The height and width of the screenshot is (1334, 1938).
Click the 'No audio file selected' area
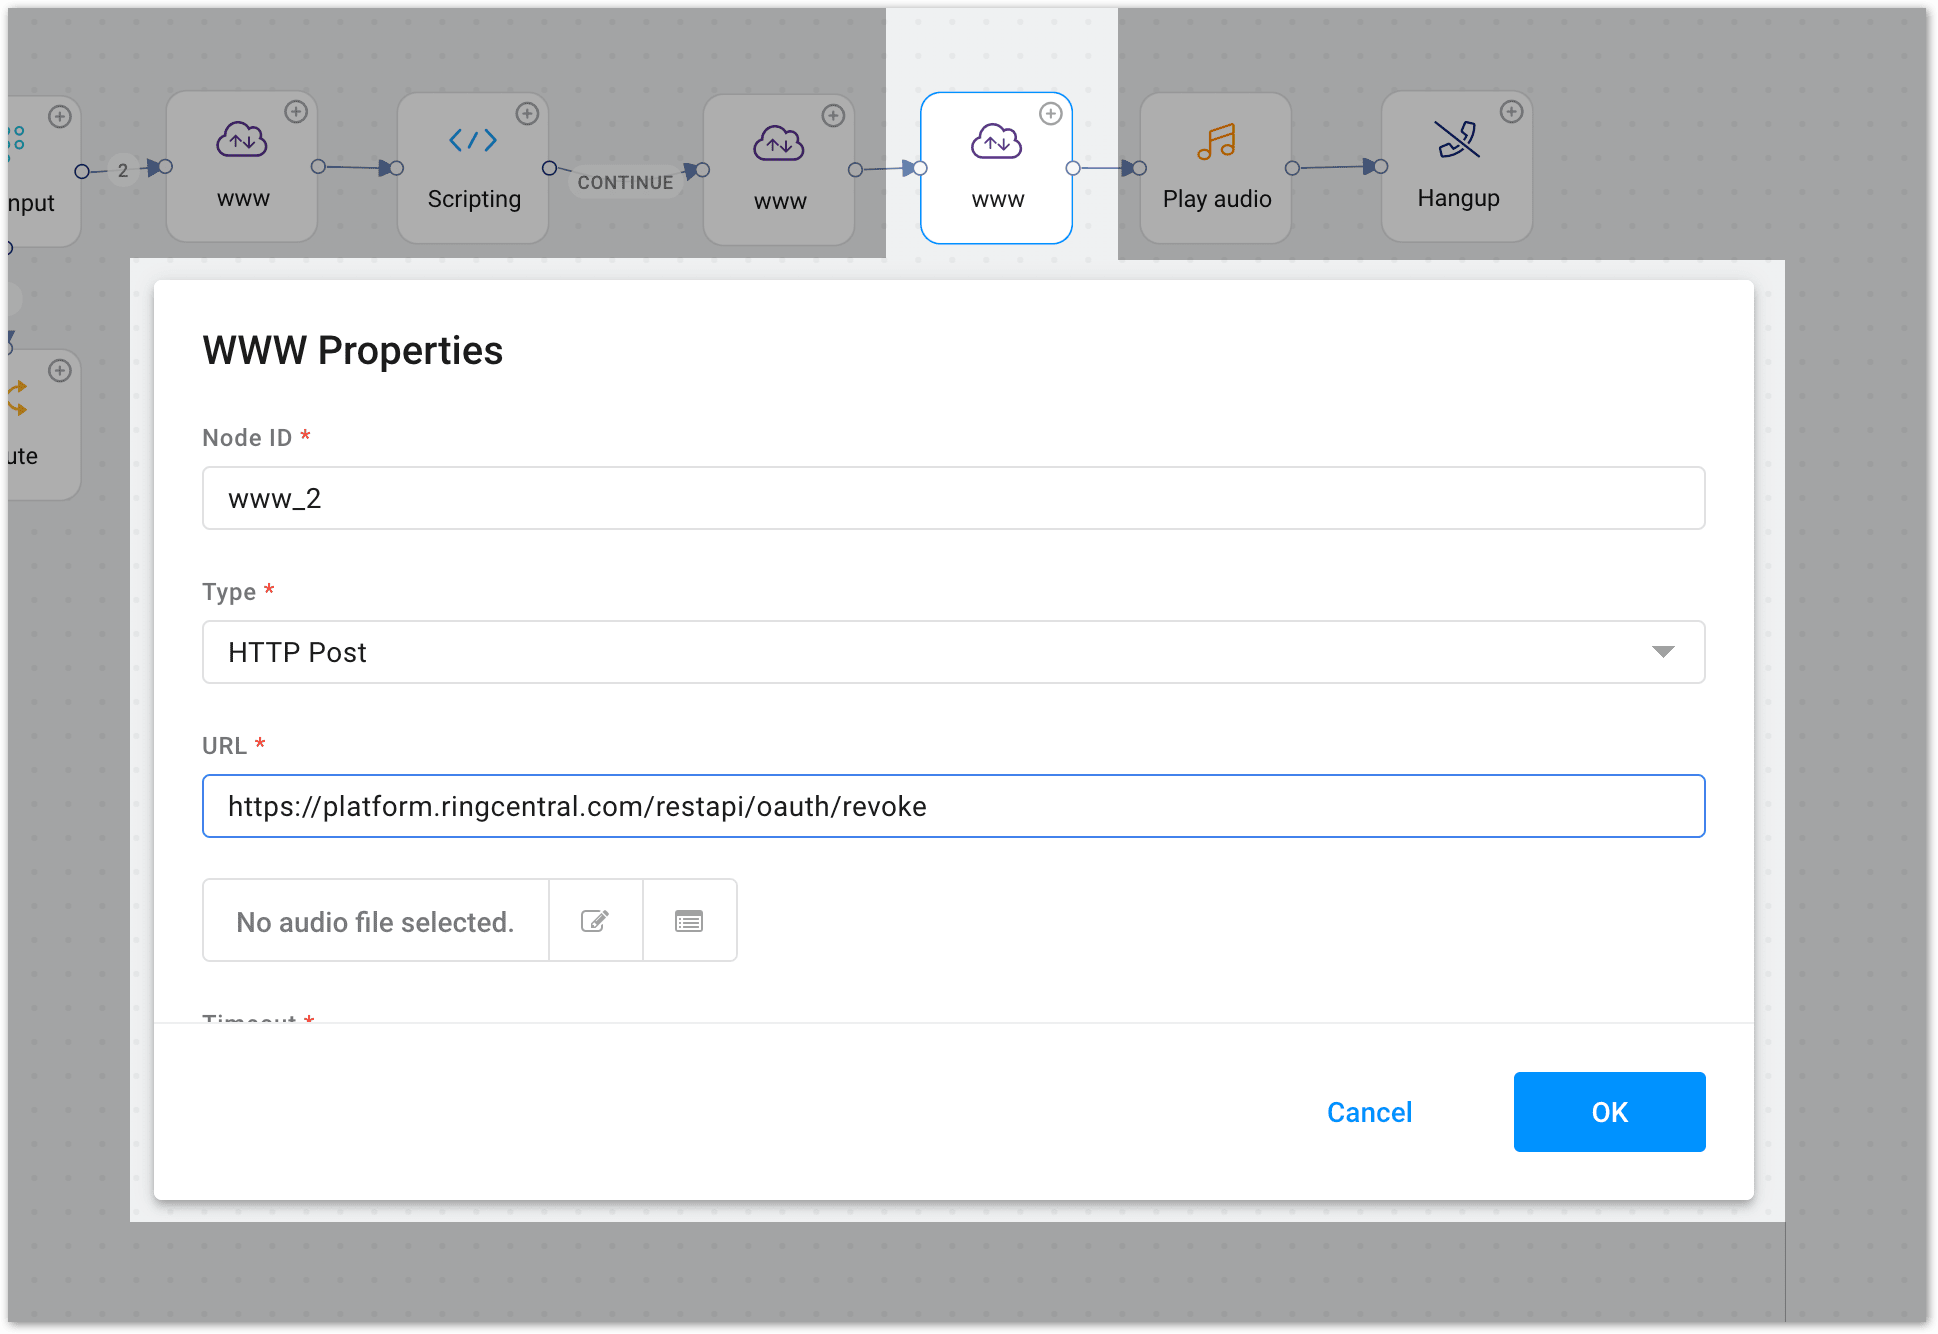(374, 920)
